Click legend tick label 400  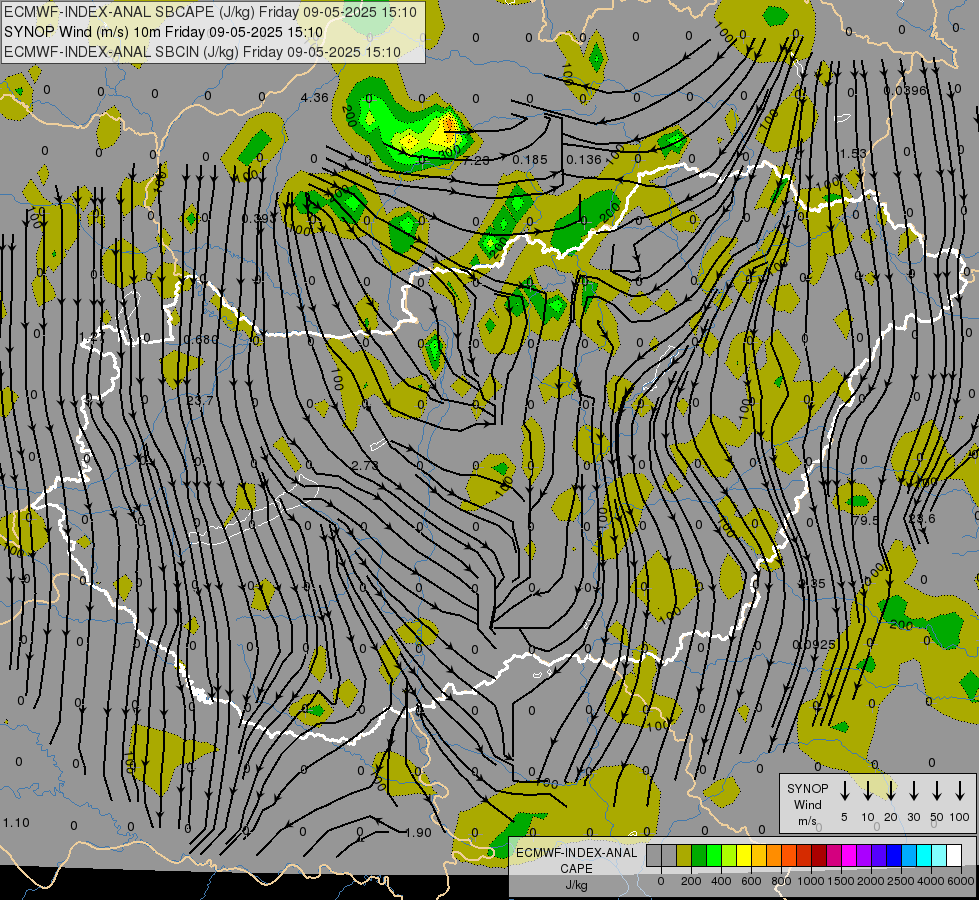pyautogui.click(x=721, y=881)
